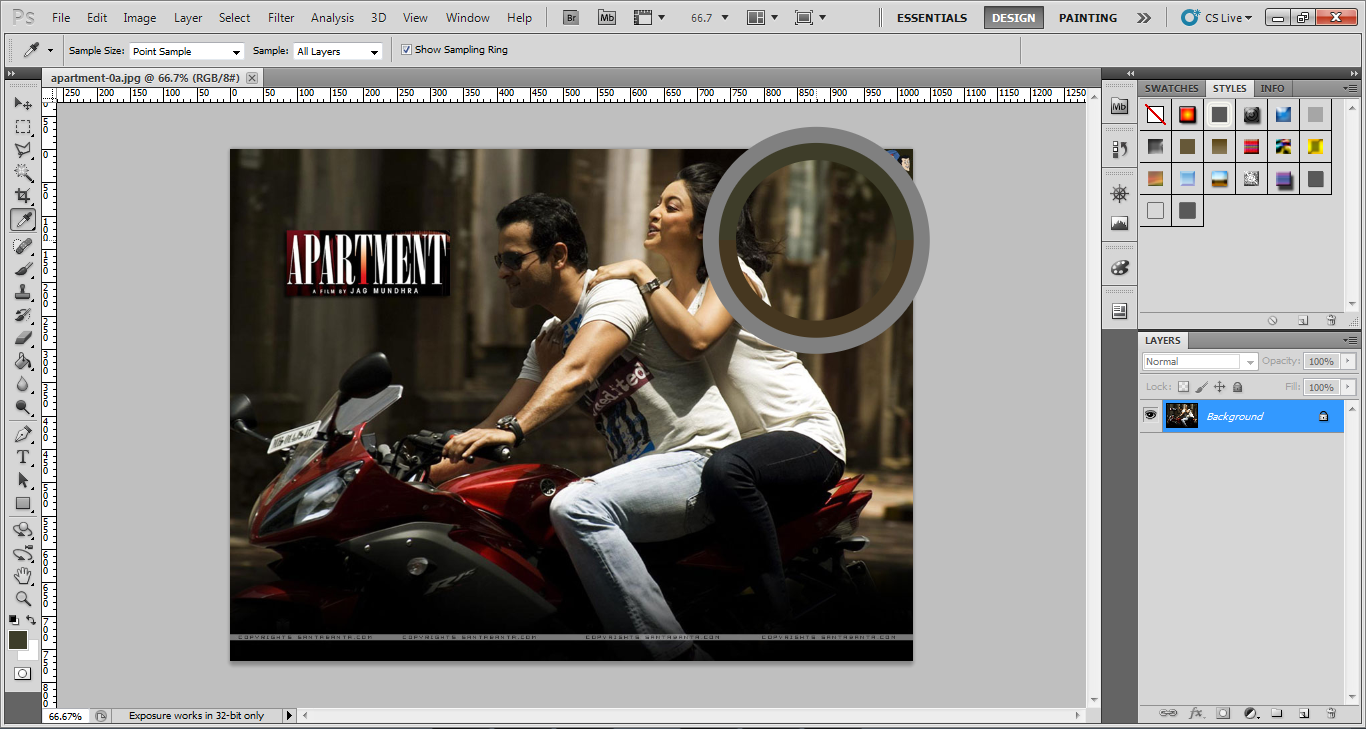Select the History Brush tool
Screen dimensions: 1366x729
pos(22,315)
